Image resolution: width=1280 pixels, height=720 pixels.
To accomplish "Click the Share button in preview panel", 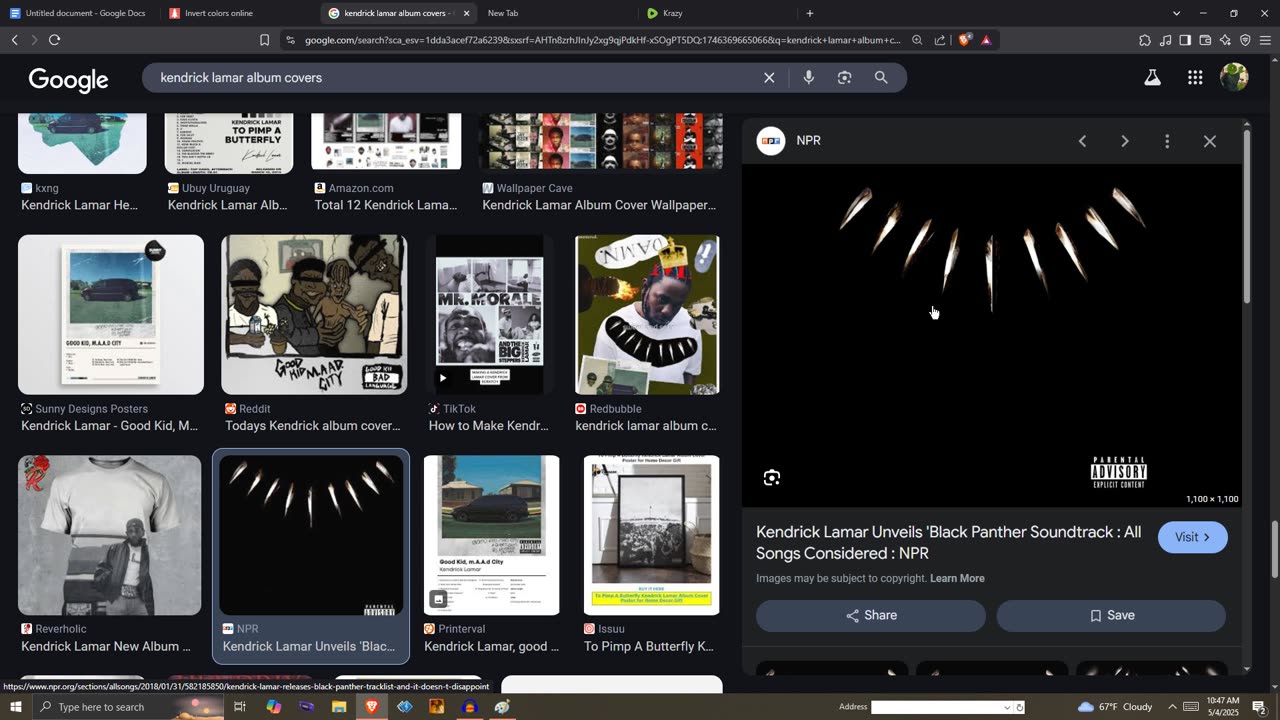I will click(870, 615).
